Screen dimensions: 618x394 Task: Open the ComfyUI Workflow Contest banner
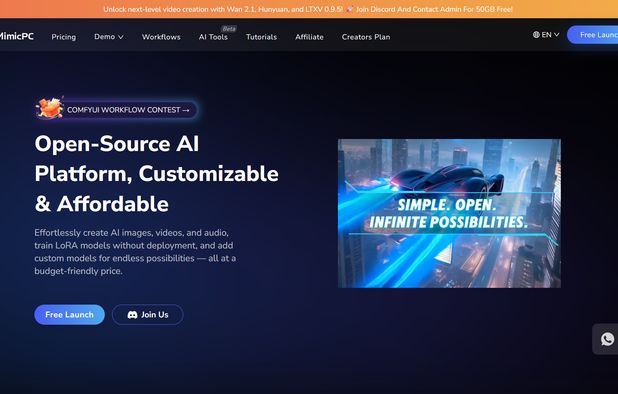point(117,110)
